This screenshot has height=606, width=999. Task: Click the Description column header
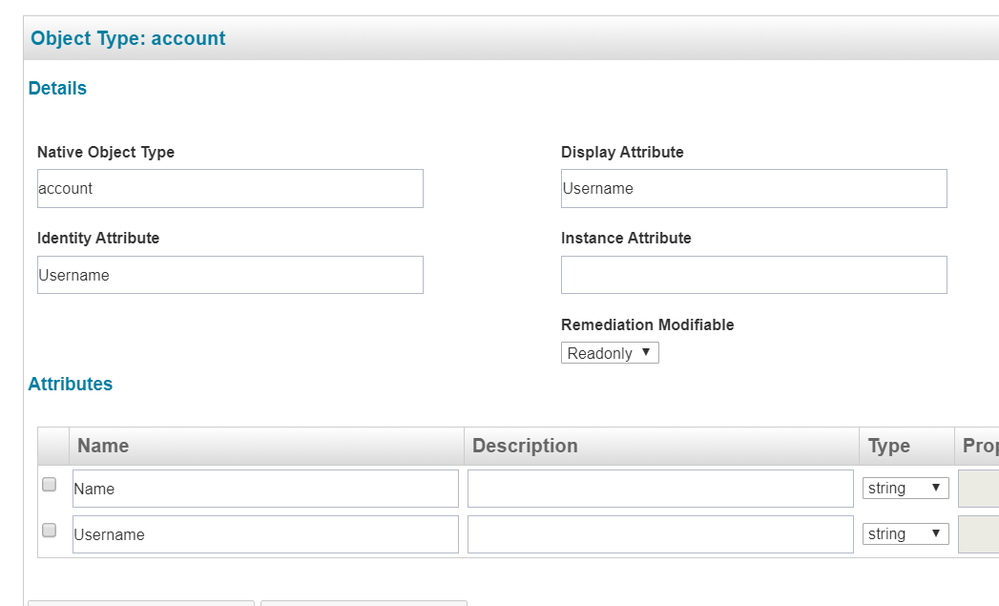[x=525, y=446]
